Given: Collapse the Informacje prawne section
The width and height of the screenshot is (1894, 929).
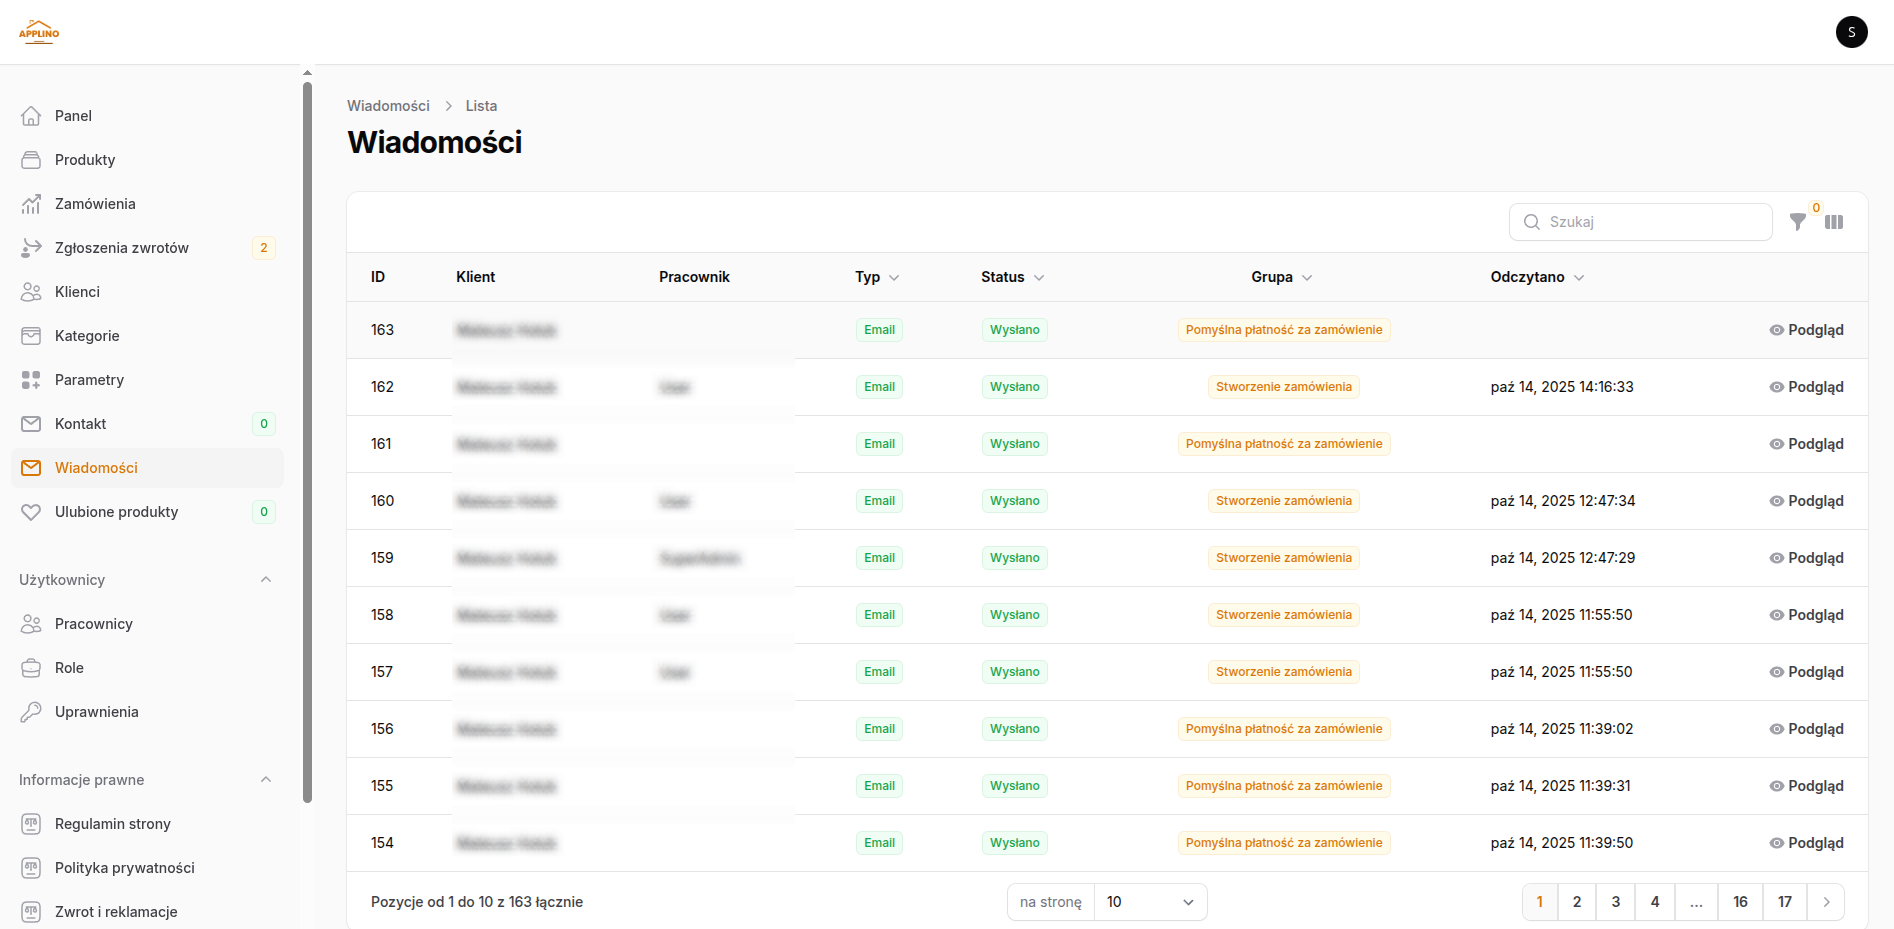Looking at the screenshot, I should click(x=266, y=780).
